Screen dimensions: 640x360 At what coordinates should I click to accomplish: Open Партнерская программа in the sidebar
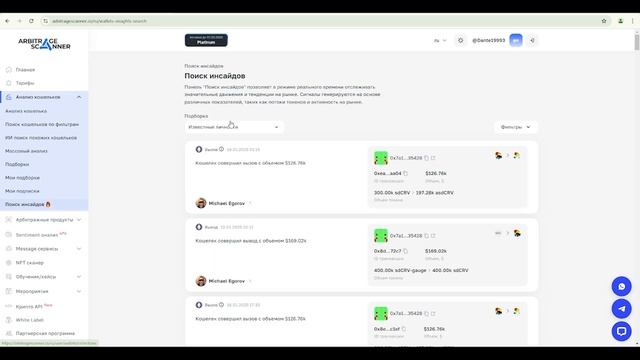45,333
